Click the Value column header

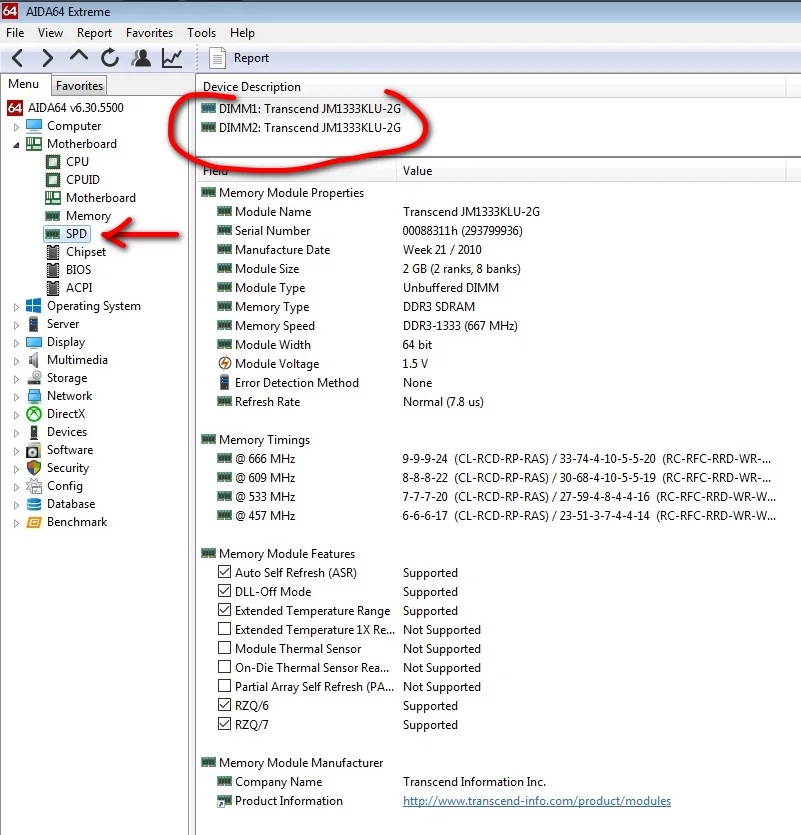591,171
